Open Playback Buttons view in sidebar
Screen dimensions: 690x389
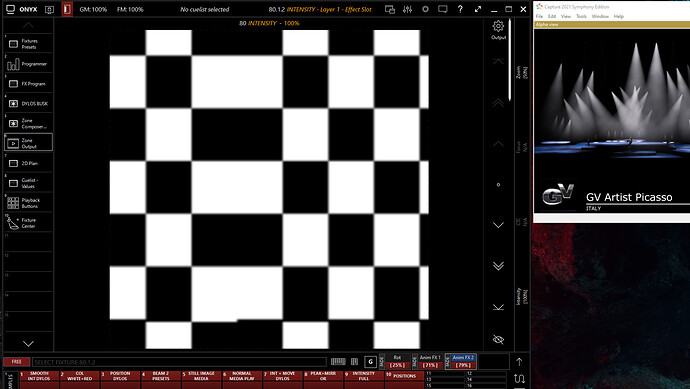point(28,203)
